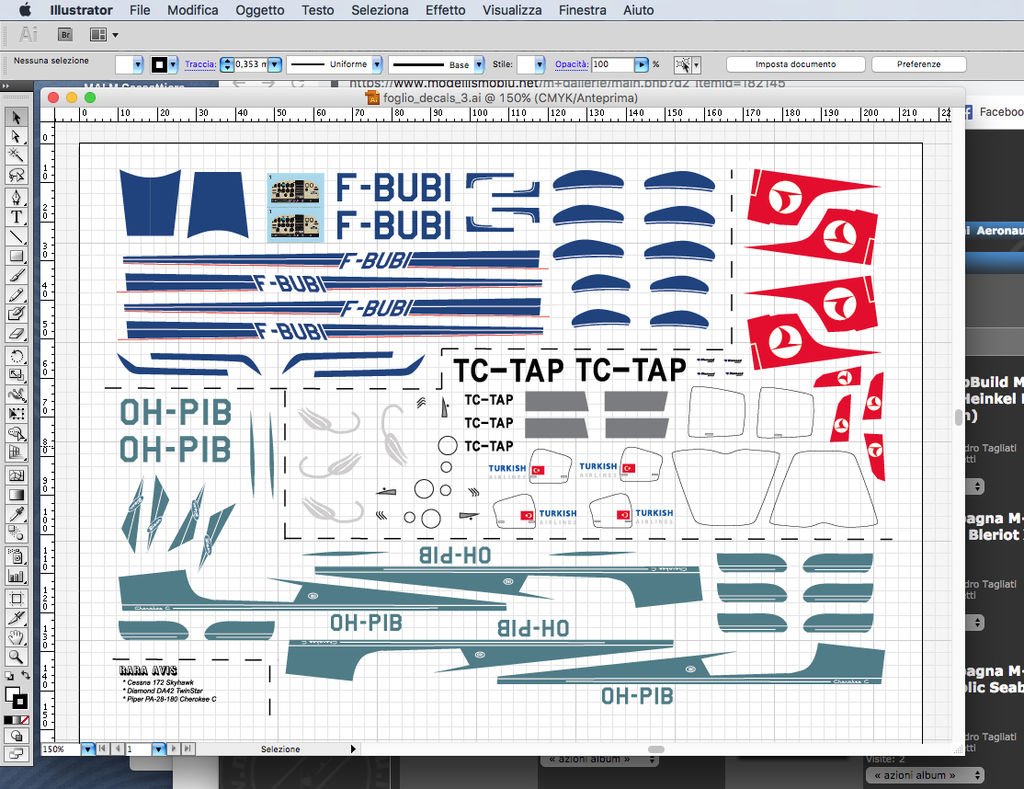The width and height of the screenshot is (1024, 789).
Task: Select the Mesh tool
Action: [16, 475]
